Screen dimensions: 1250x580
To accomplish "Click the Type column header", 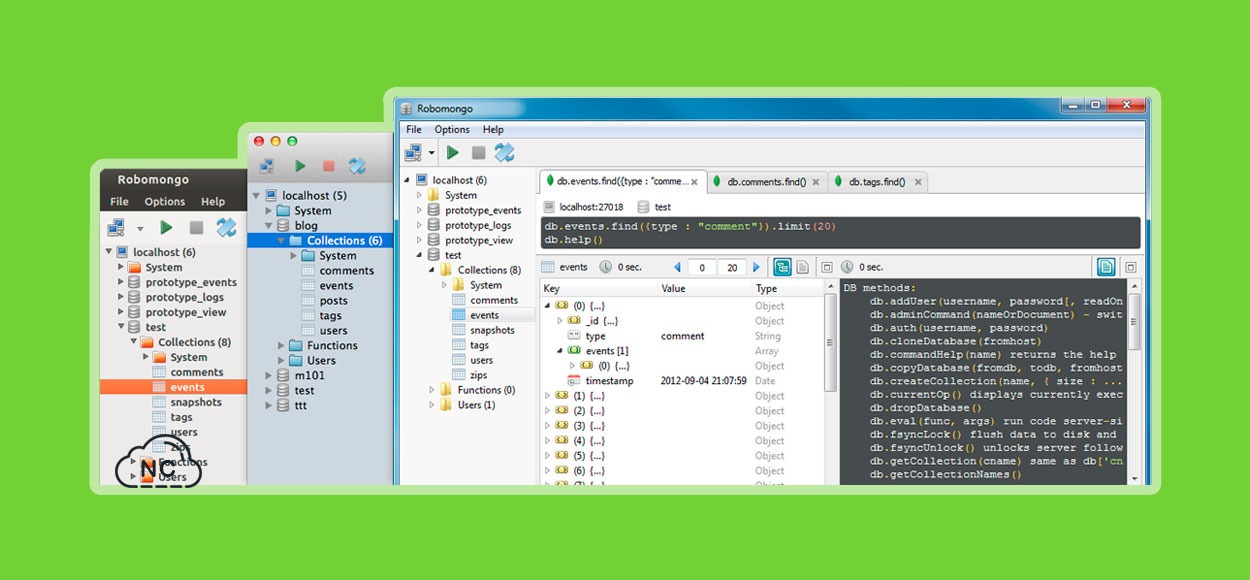I will tap(787, 288).
